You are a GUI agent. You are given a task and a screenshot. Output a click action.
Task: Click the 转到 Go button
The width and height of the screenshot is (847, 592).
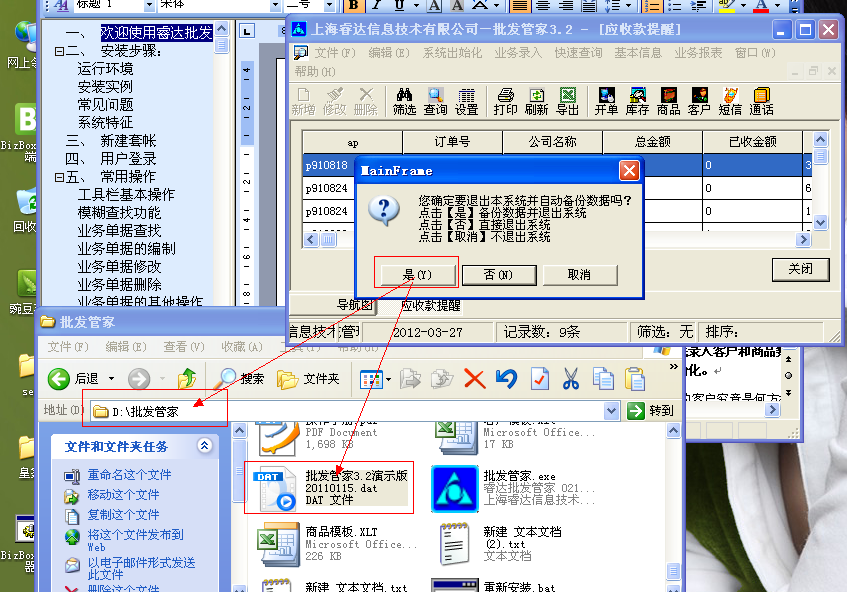point(651,411)
